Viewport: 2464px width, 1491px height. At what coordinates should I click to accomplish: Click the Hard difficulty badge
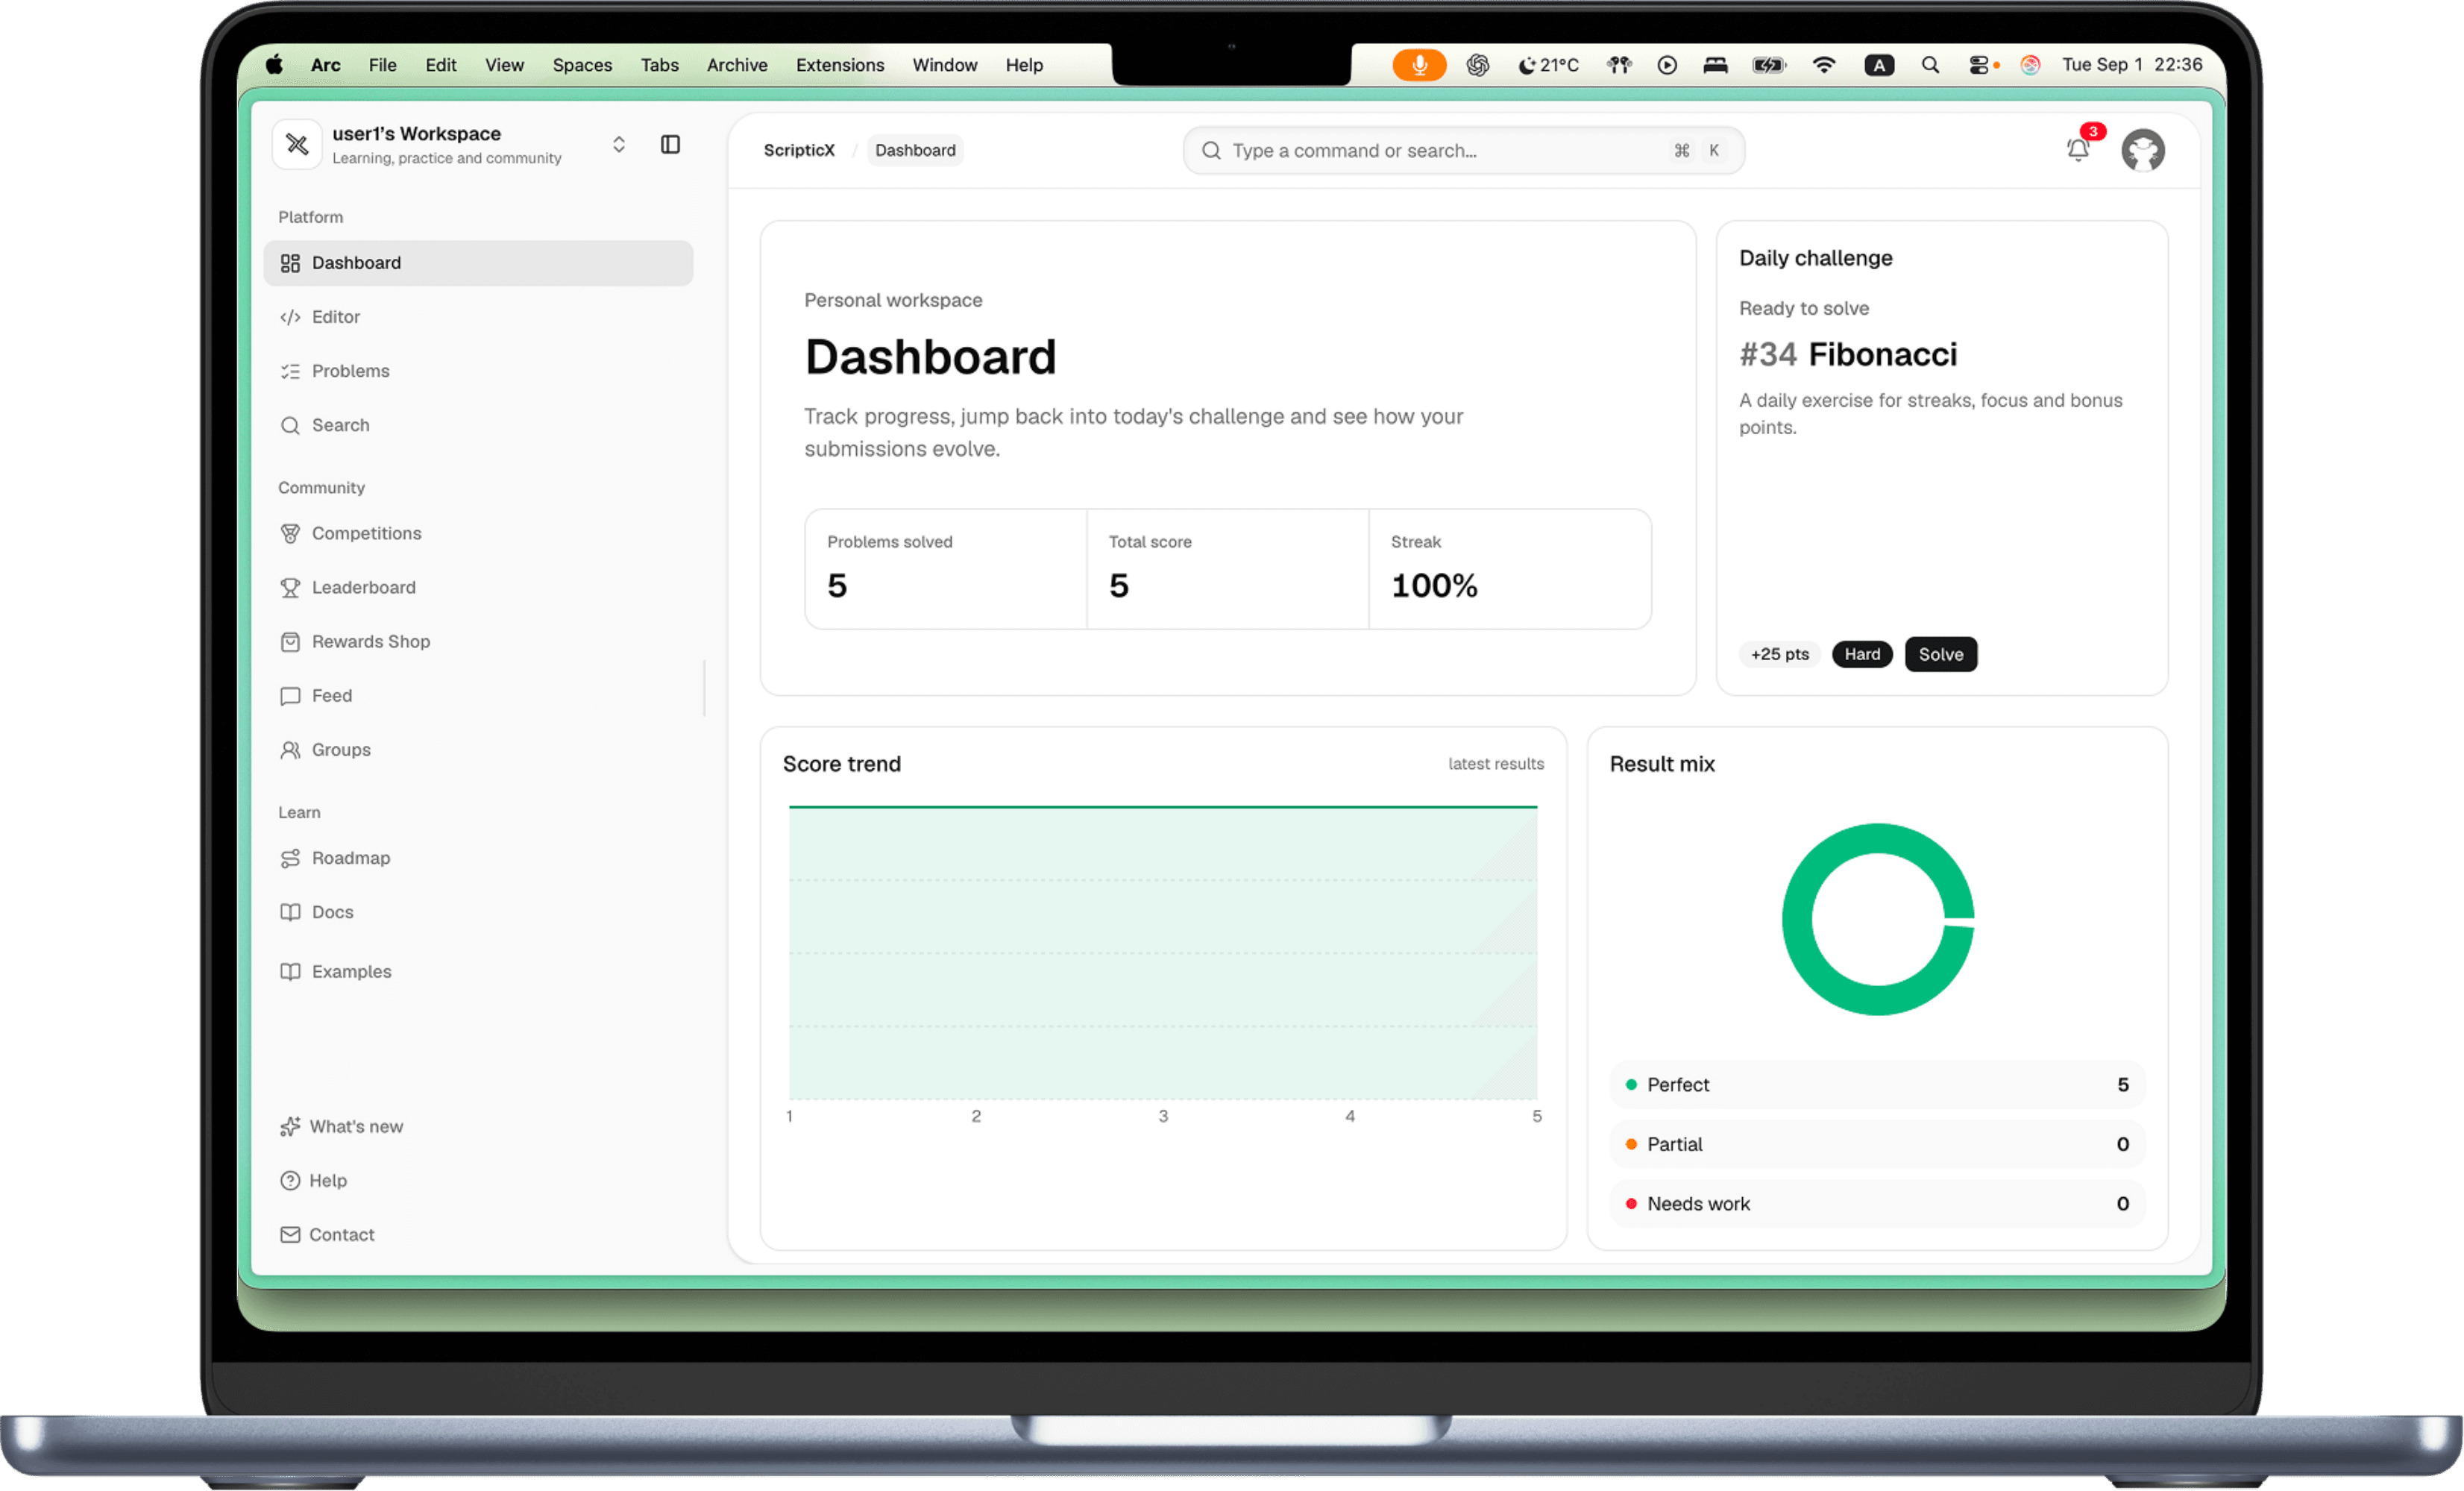1862,654
